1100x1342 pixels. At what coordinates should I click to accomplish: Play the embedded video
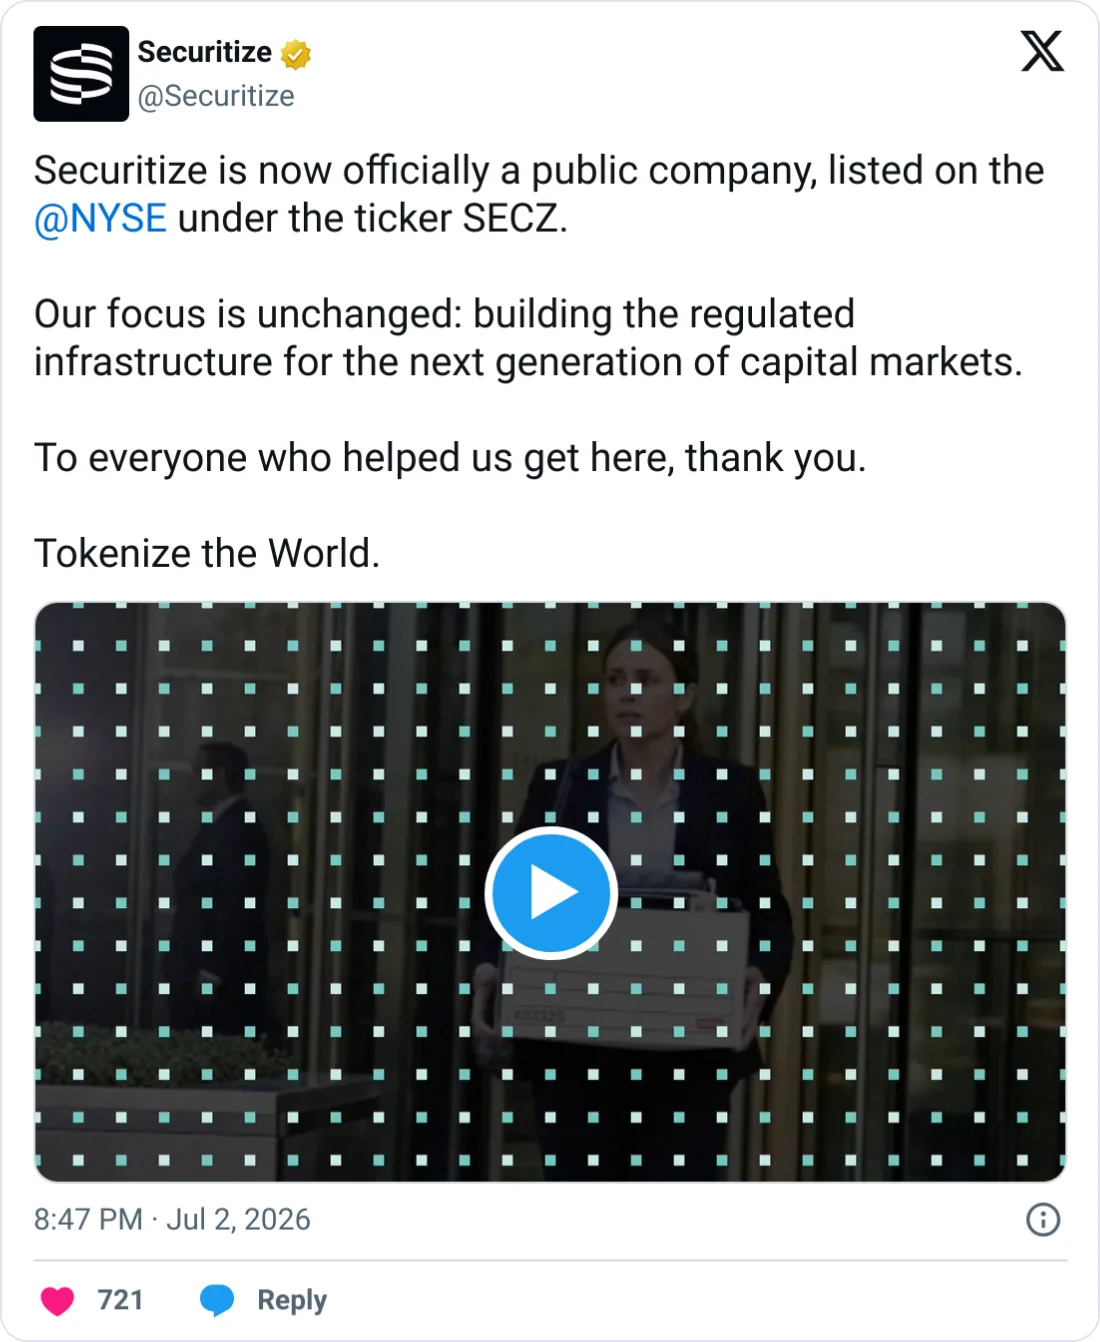pyautogui.click(x=550, y=893)
